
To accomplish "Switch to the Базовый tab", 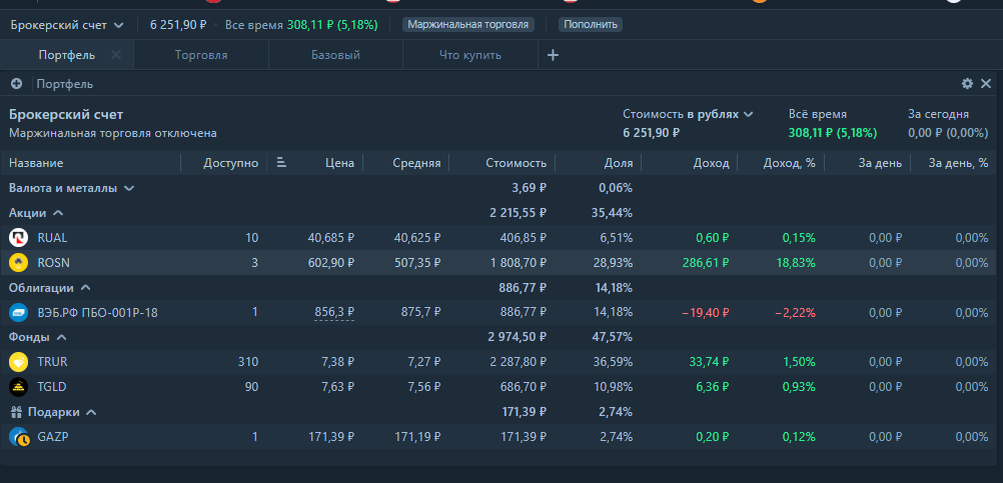I will 336,55.
